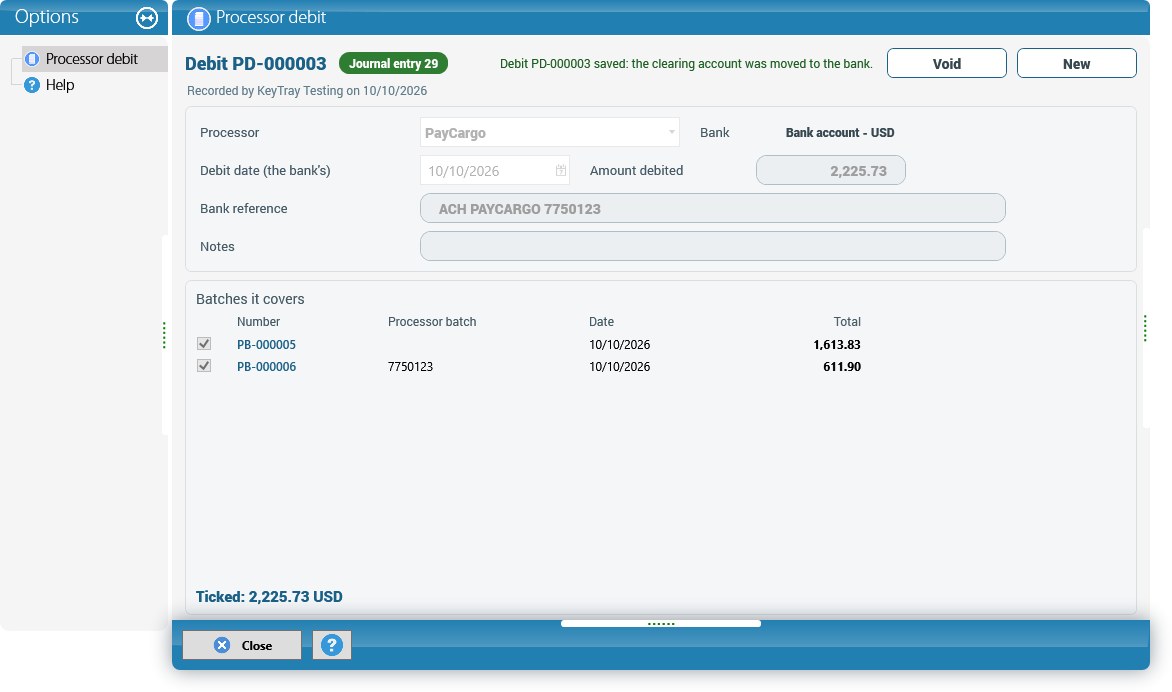Untick the PB-000005 batch checkbox
Screen dimensions: 1172x692
(x=204, y=344)
